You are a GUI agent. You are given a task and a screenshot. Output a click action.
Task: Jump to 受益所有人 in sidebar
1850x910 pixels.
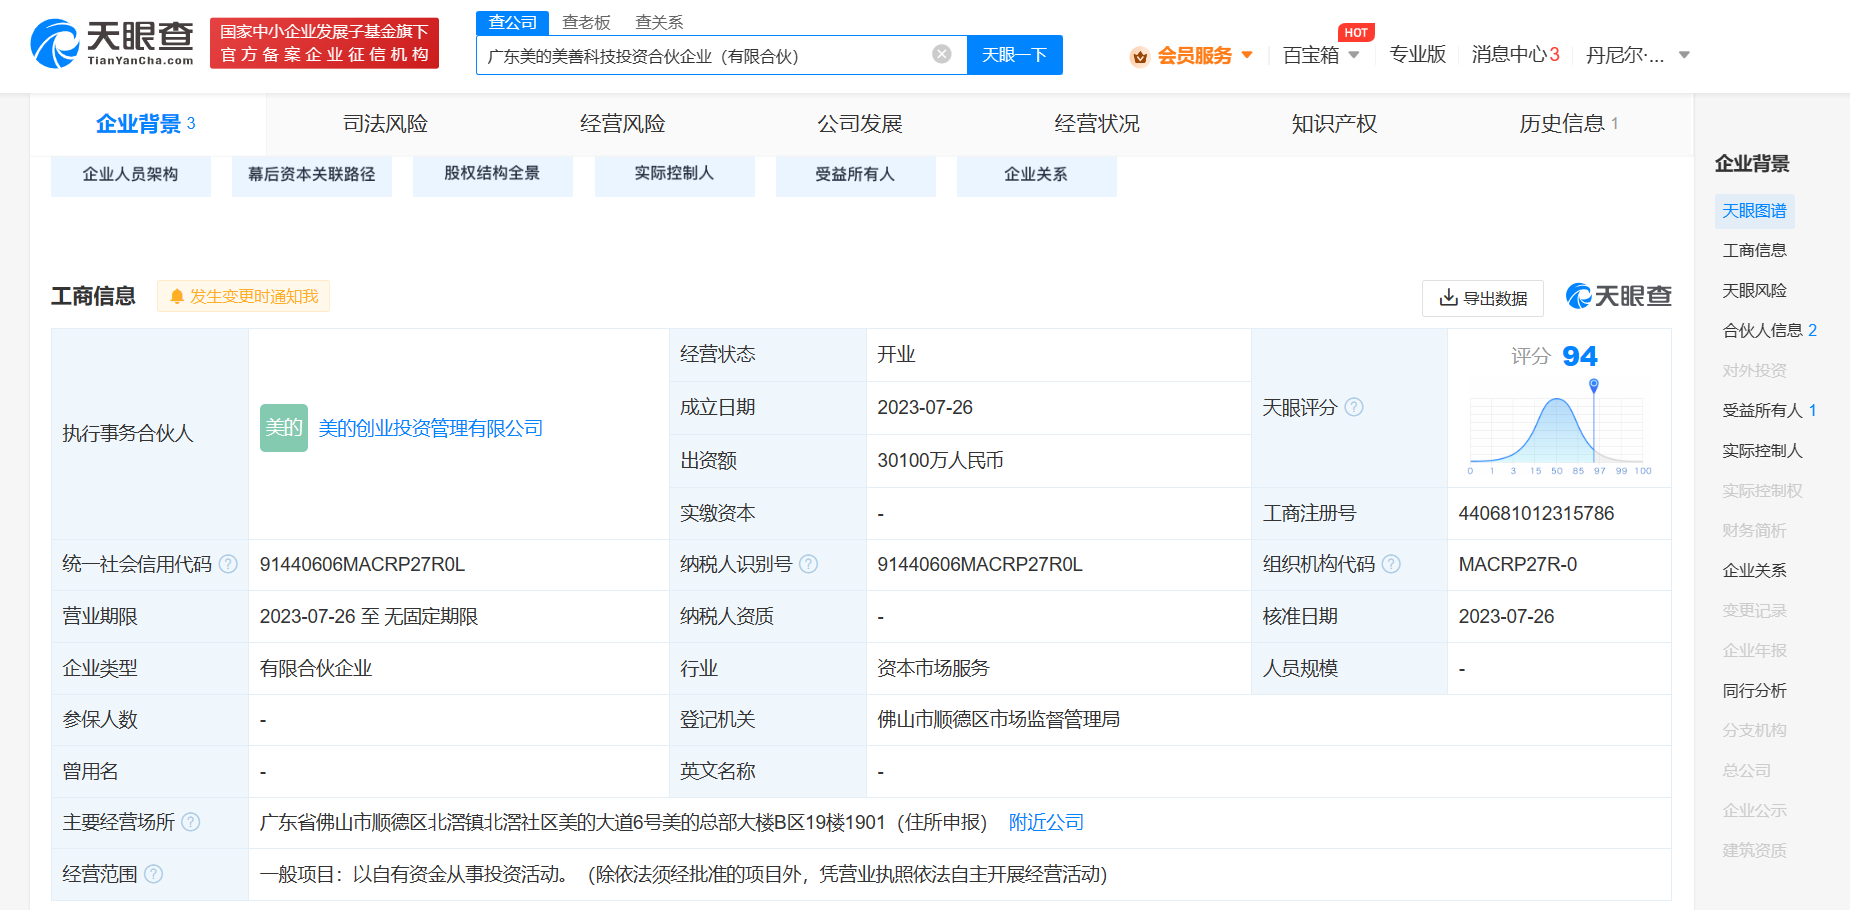1769,411
